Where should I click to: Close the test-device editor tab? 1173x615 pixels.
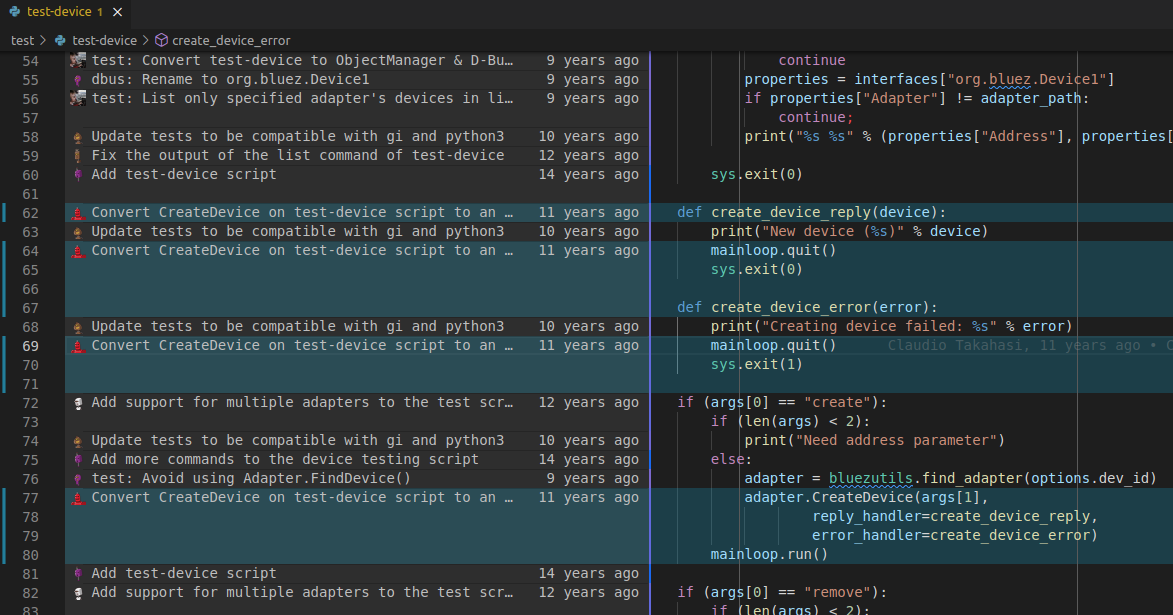click(x=117, y=12)
